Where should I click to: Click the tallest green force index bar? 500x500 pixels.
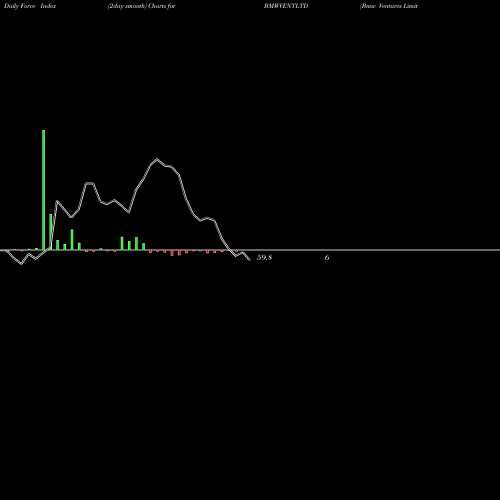(x=44, y=190)
